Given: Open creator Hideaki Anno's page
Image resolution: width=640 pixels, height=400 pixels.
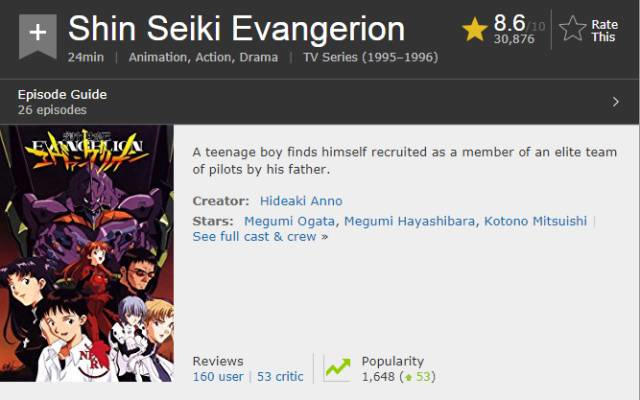Looking at the screenshot, I should tap(301, 201).
